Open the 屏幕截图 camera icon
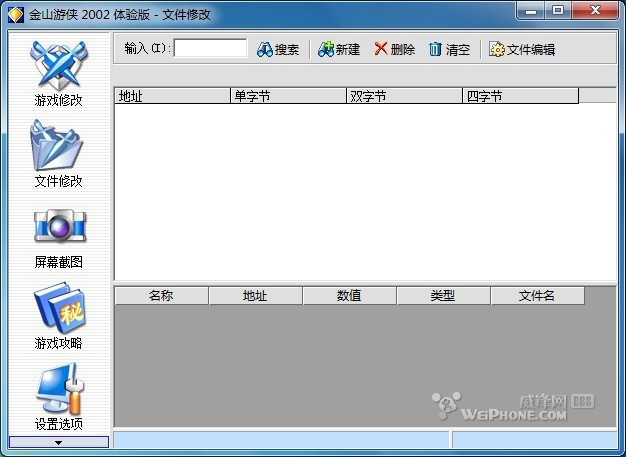 (x=59, y=226)
